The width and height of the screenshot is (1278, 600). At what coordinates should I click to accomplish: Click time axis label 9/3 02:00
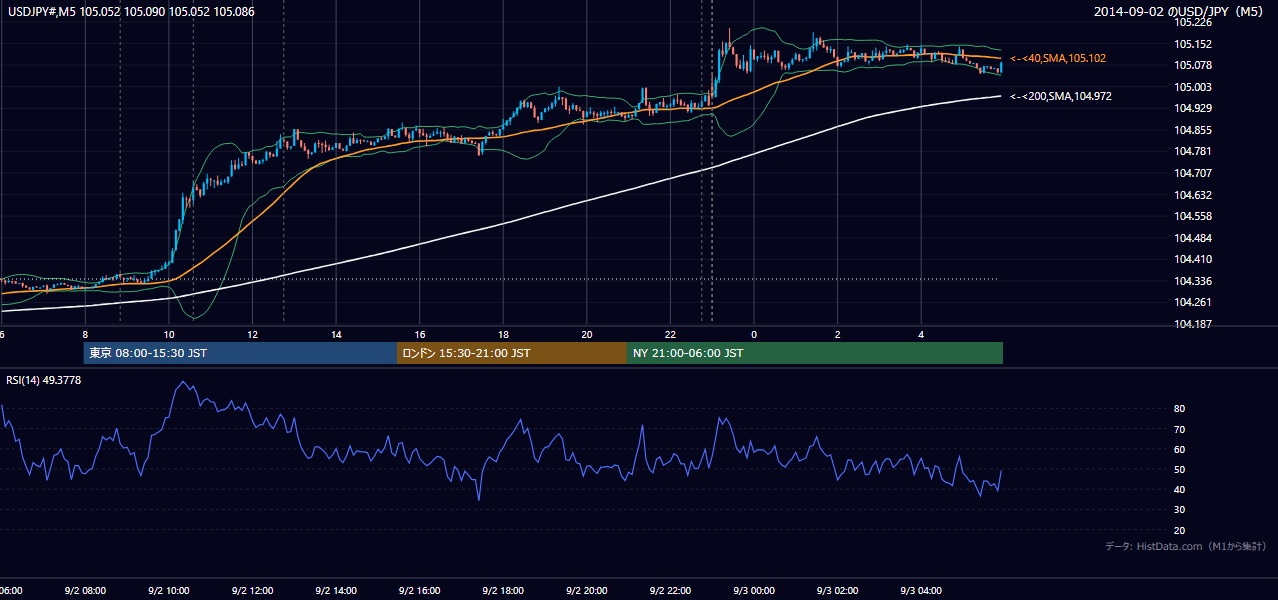pyautogui.click(x=837, y=591)
